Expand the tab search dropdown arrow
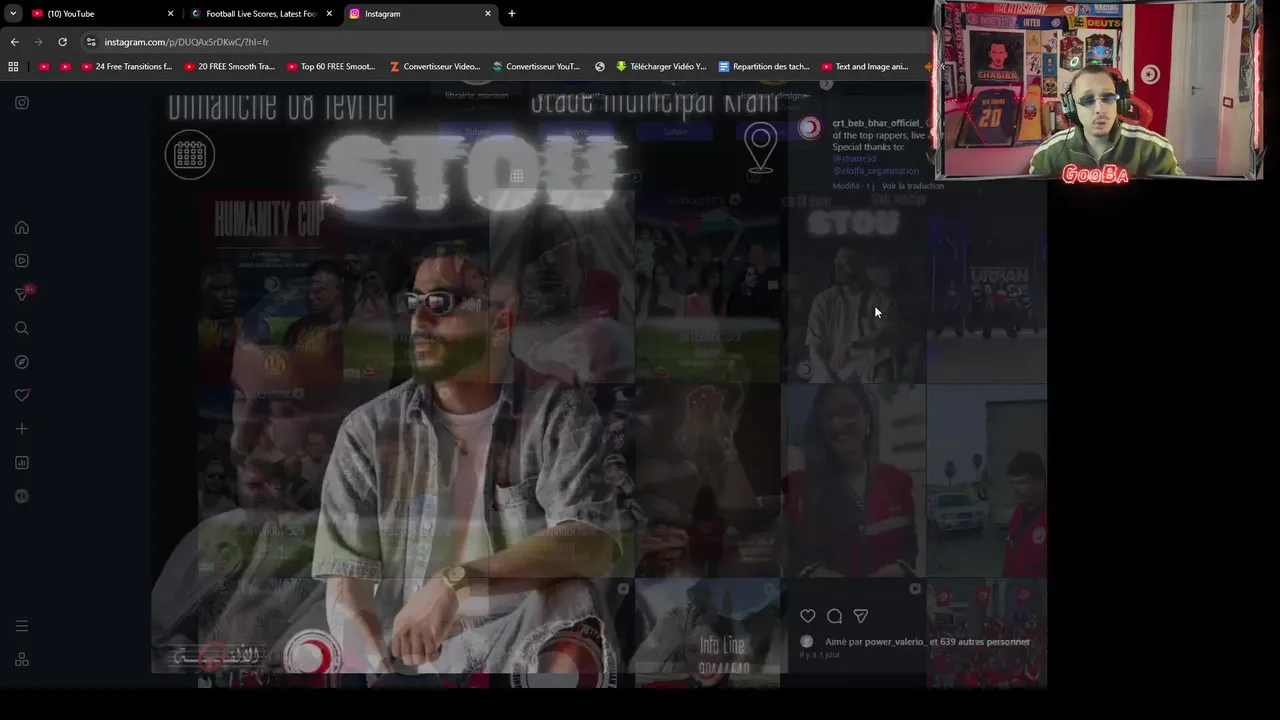1280x720 pixels. tap(13, 14)
